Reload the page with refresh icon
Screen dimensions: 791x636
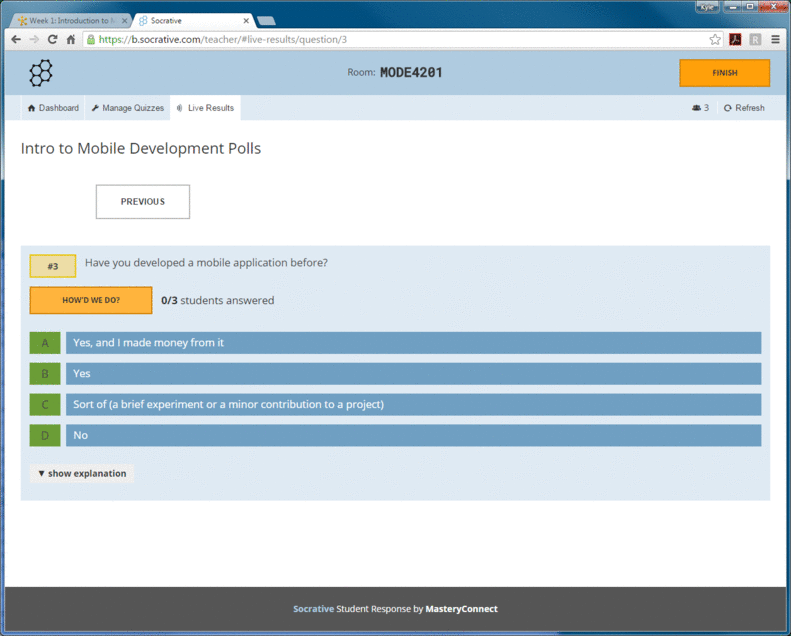[52, 39]
